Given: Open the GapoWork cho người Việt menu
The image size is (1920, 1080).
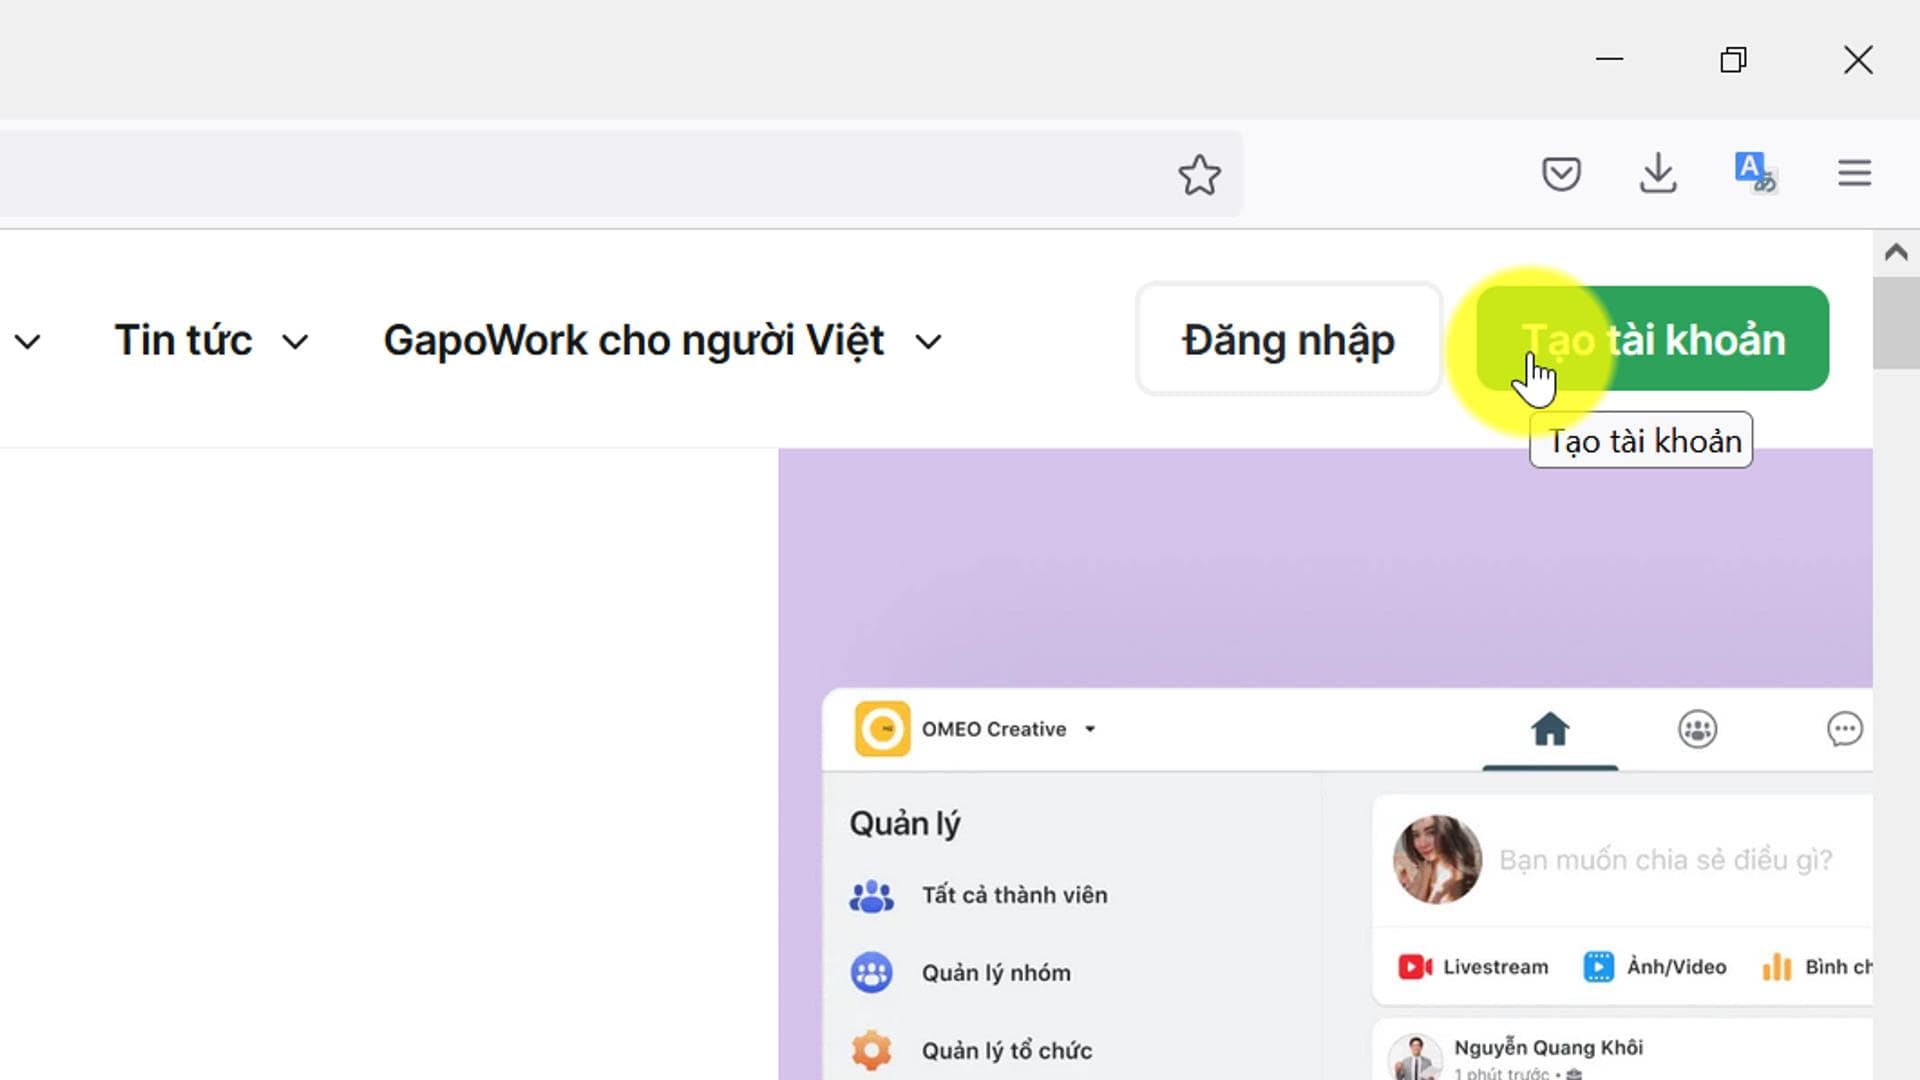Looking at the screenshot, I should click(x=634, y=341).
